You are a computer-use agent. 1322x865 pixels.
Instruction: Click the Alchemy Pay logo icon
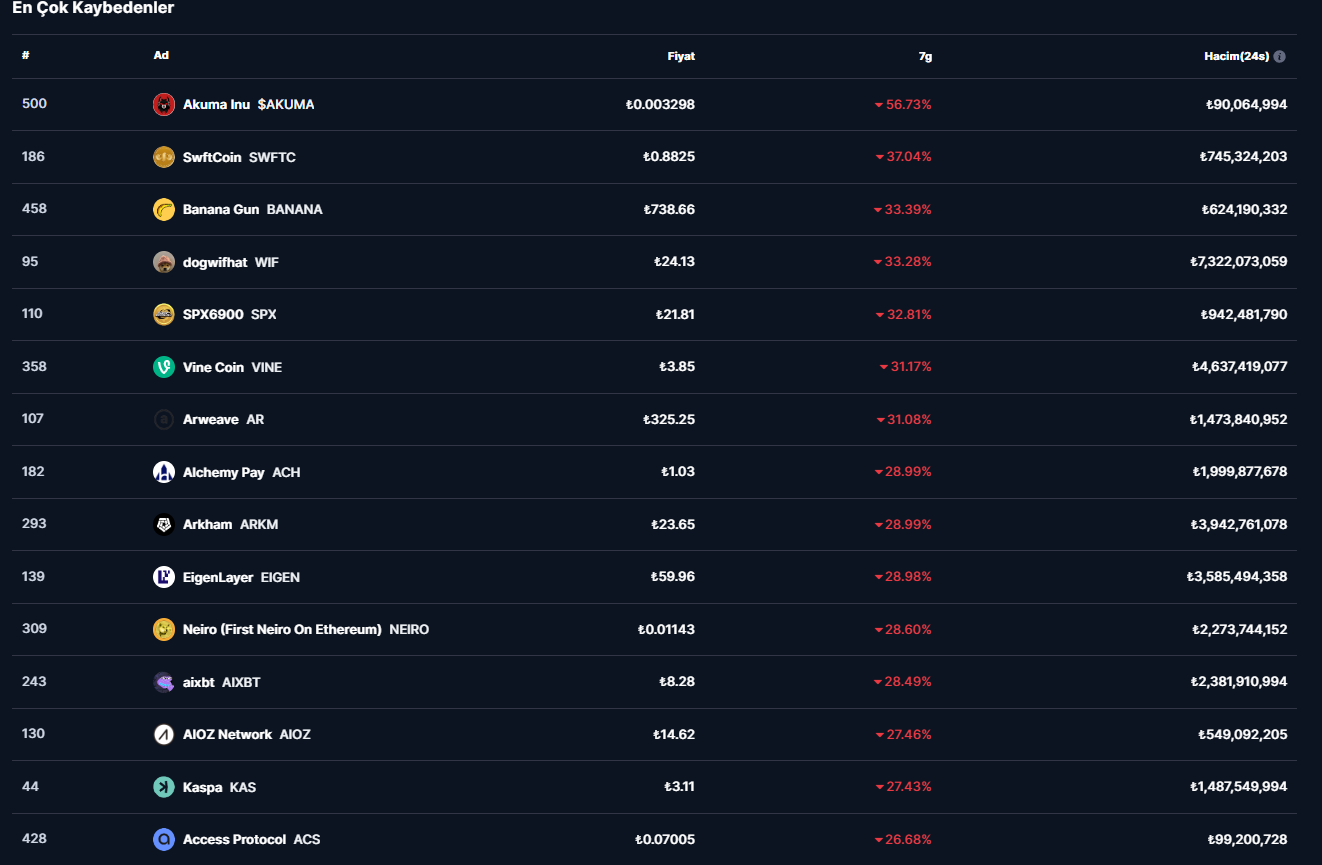(164, 472)
